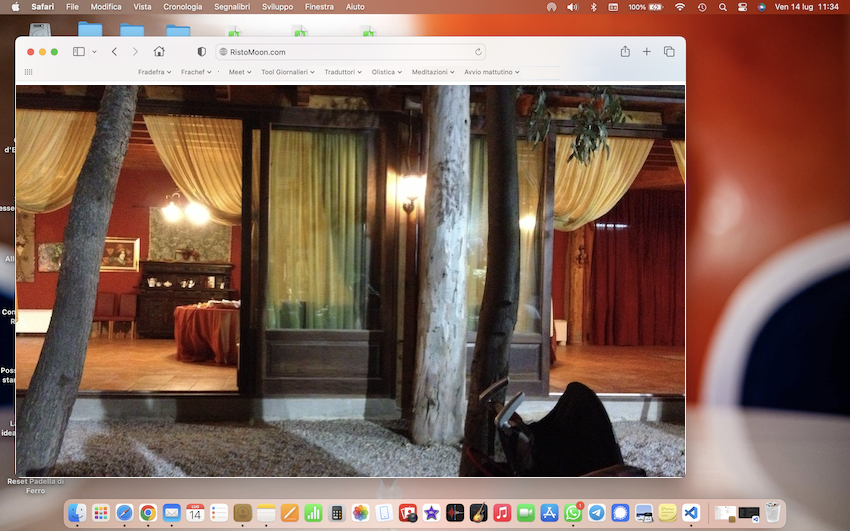This screenshot has width=850, height=531.
Task: Expand the Fradefra bookmarks folder
Action: (154, 72)
